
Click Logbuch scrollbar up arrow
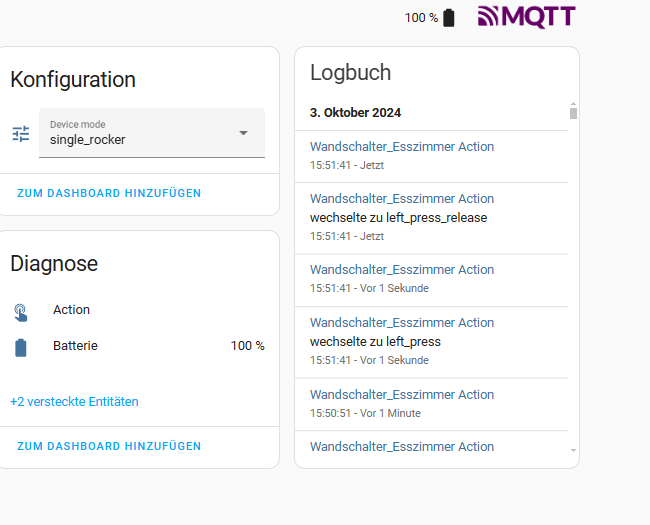click(573, 104)
